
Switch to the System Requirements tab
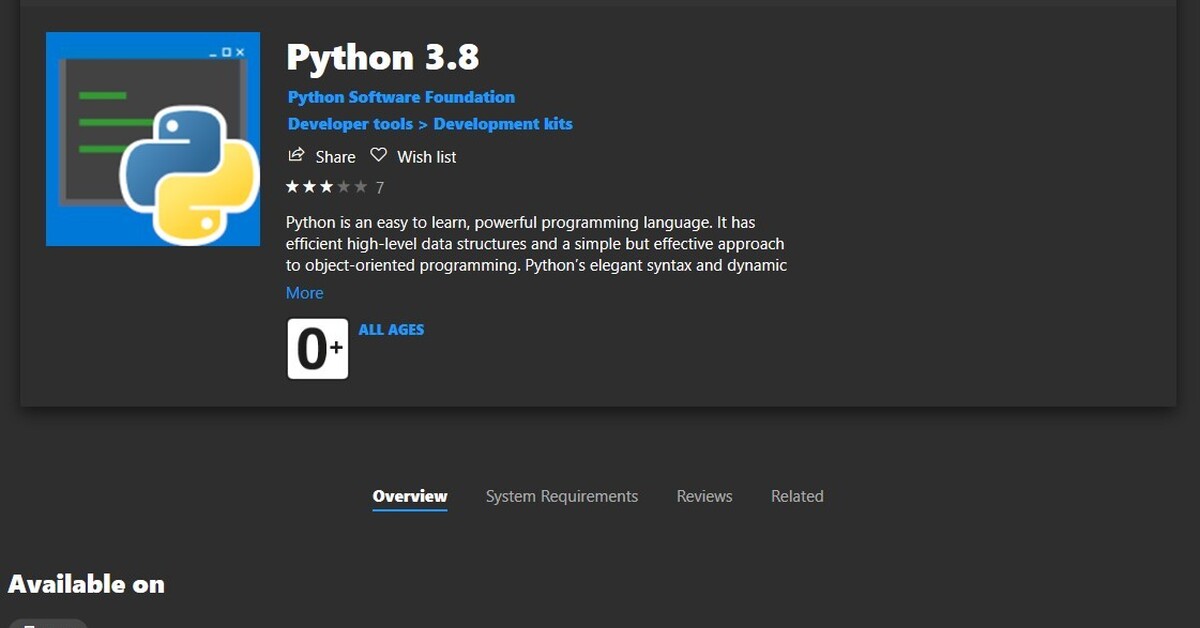pyautogui.click(x=562, y=496)
